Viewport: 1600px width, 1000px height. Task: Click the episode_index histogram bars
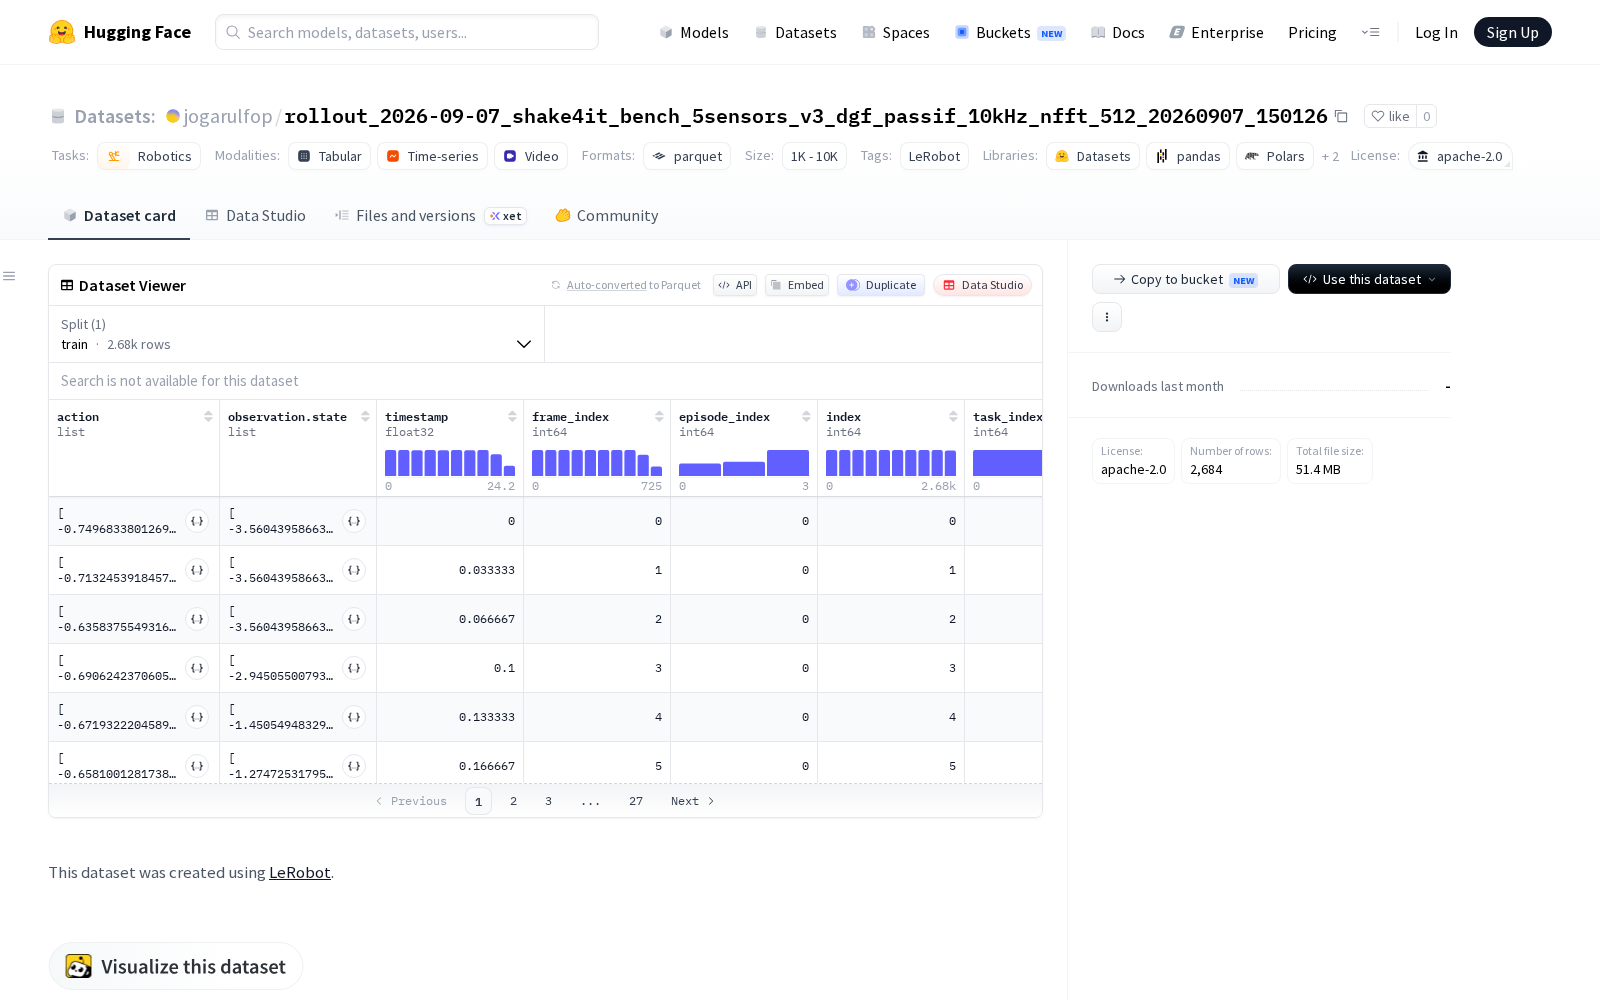coord(744,463)
